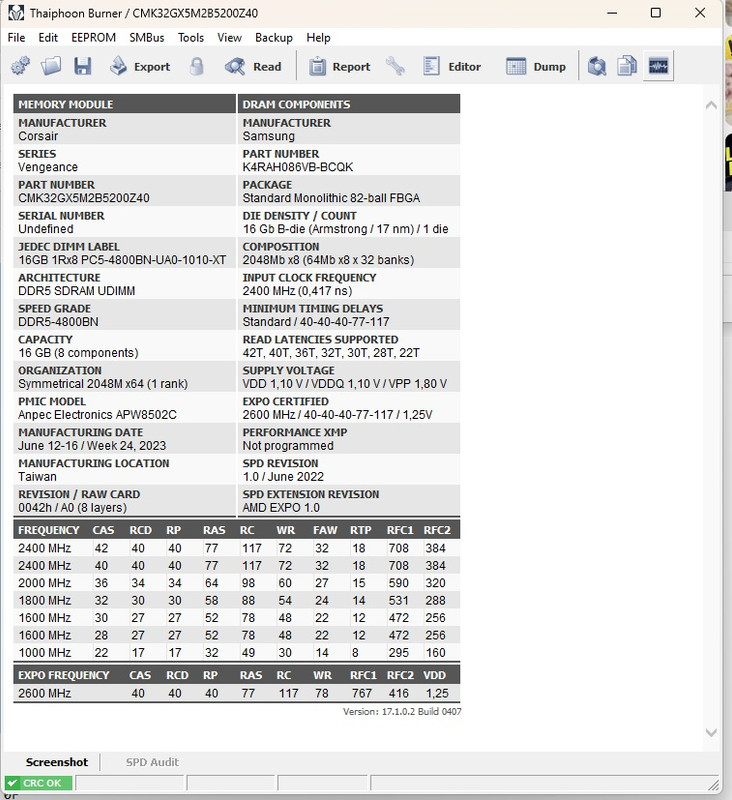Image resolution: width=732 pixels, height=800 pixels.
Task: Click the Export toolbar button
Action: click(140, 66)
